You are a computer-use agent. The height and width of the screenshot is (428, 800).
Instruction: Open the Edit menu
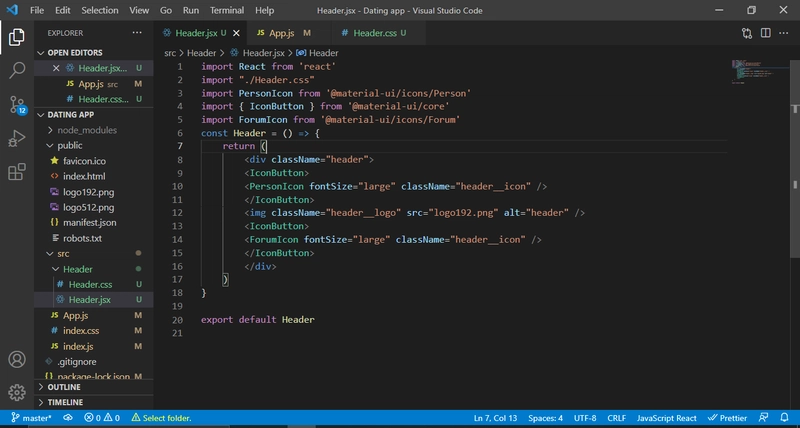[63, 10]
